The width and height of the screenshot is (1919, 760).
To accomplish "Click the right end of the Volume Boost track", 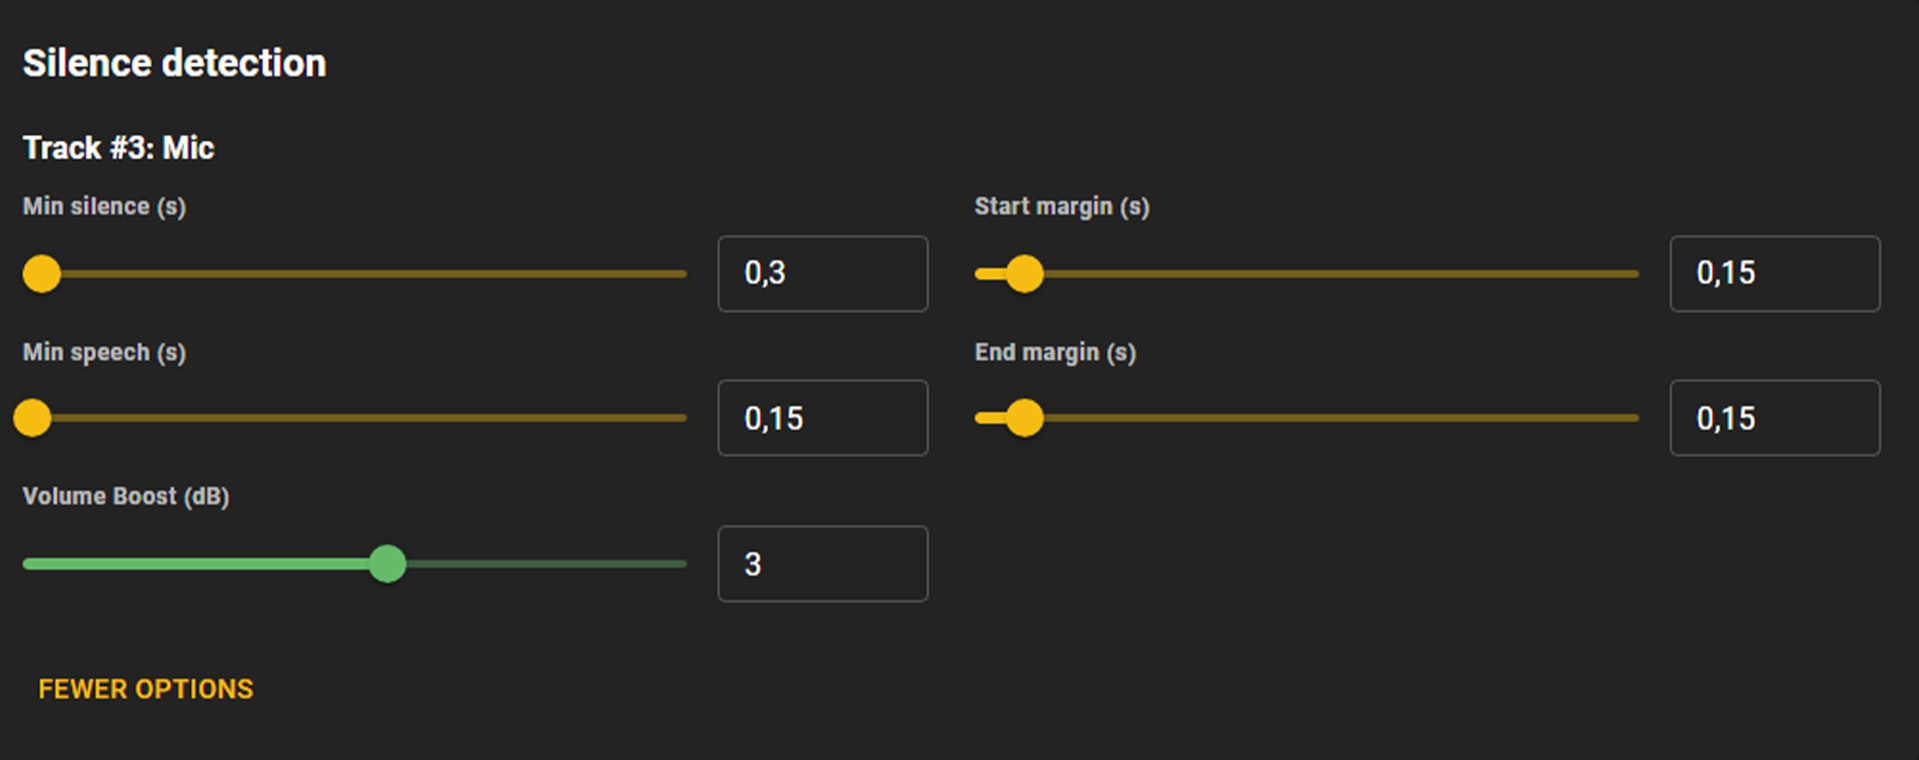I will pyautogui.click(x=683, y=564).
